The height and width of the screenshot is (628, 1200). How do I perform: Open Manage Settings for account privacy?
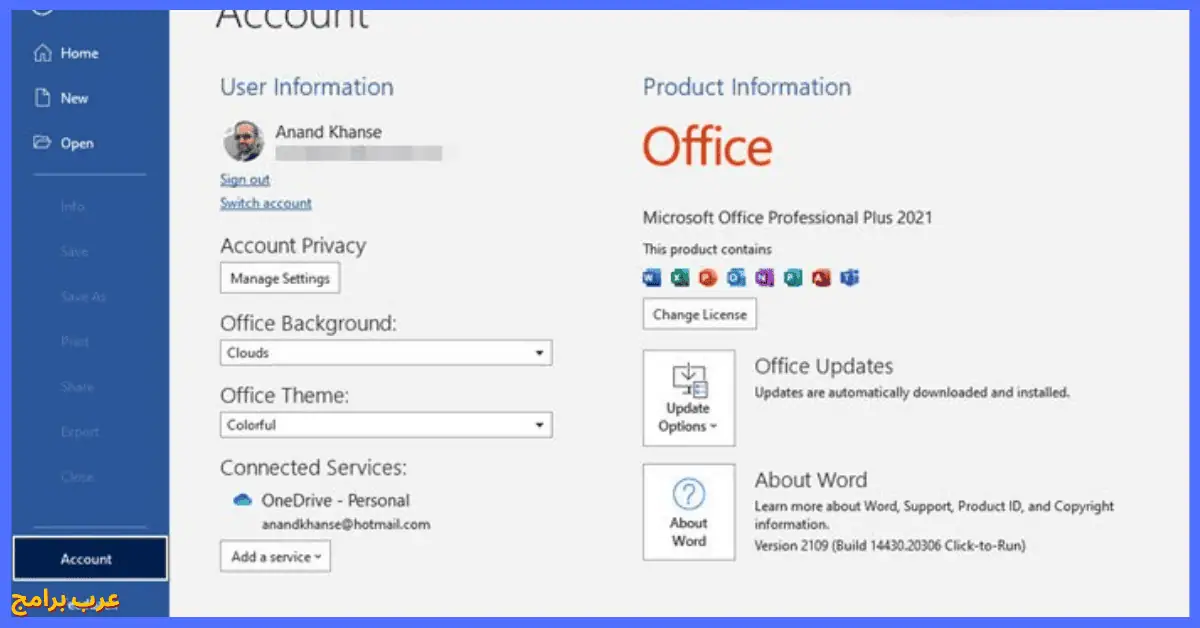pyautogui.click(x=280, y=278)
